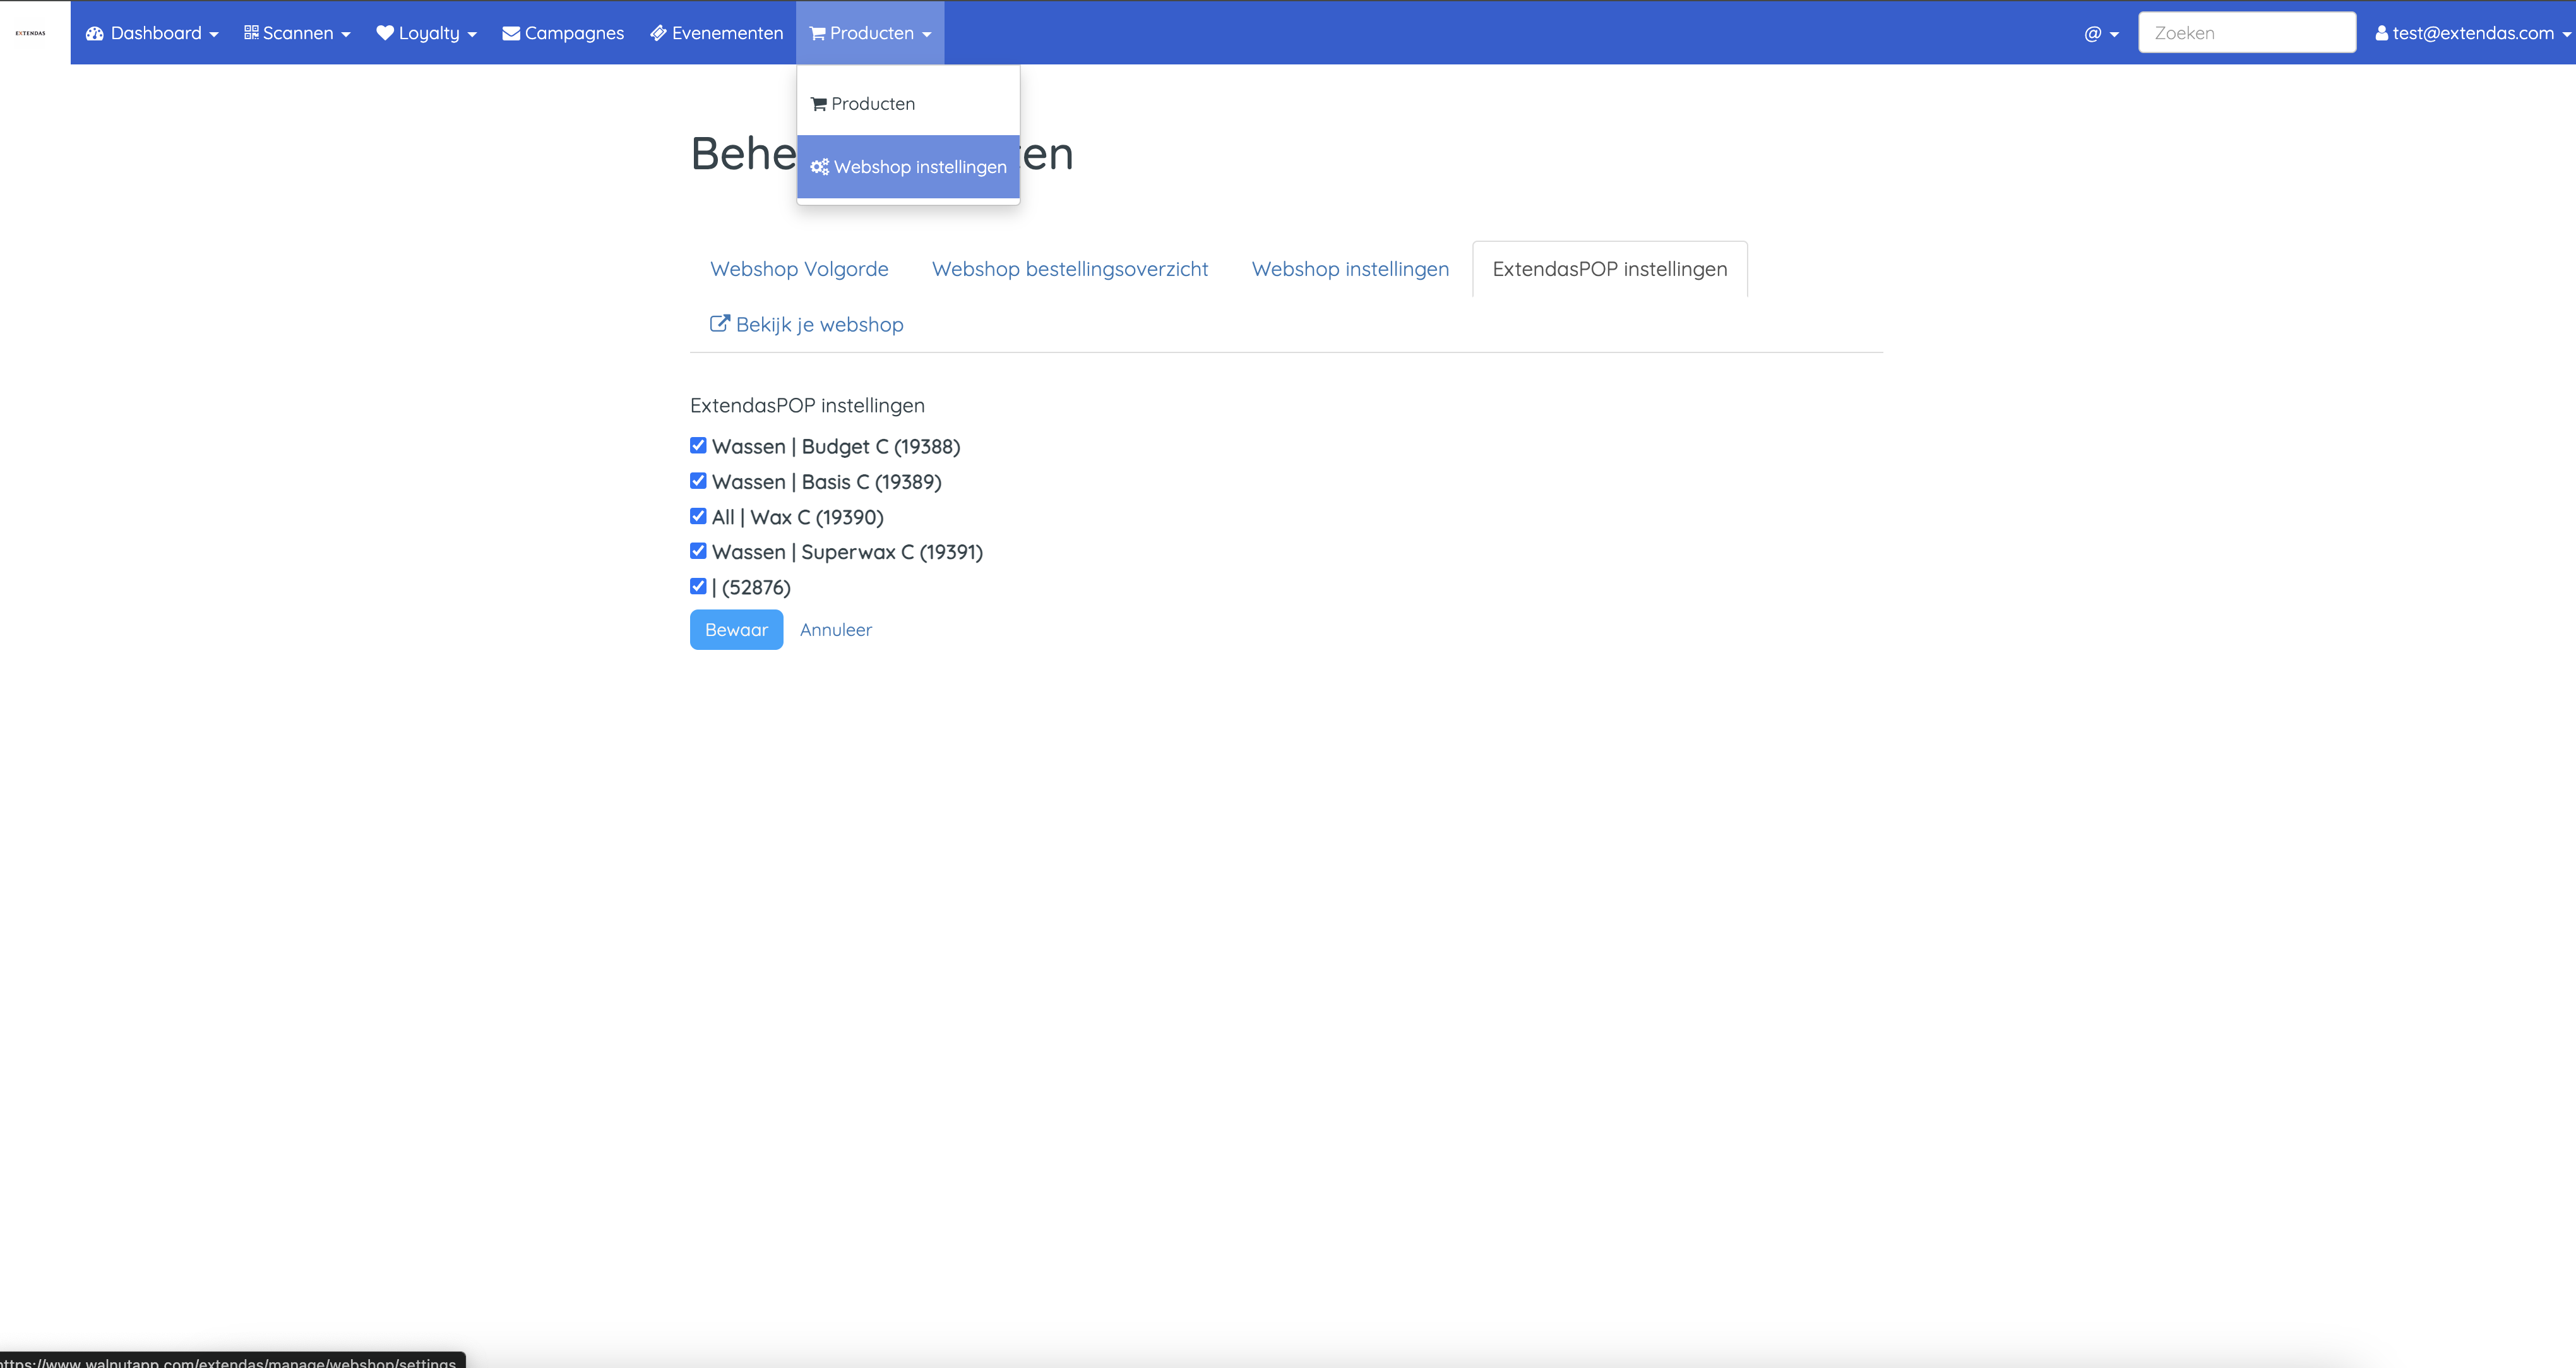Viewport: 2576px width, 1368px height.
Task: Toggle the All | Wax C (19390) checkbox
Action: [698, 517]
